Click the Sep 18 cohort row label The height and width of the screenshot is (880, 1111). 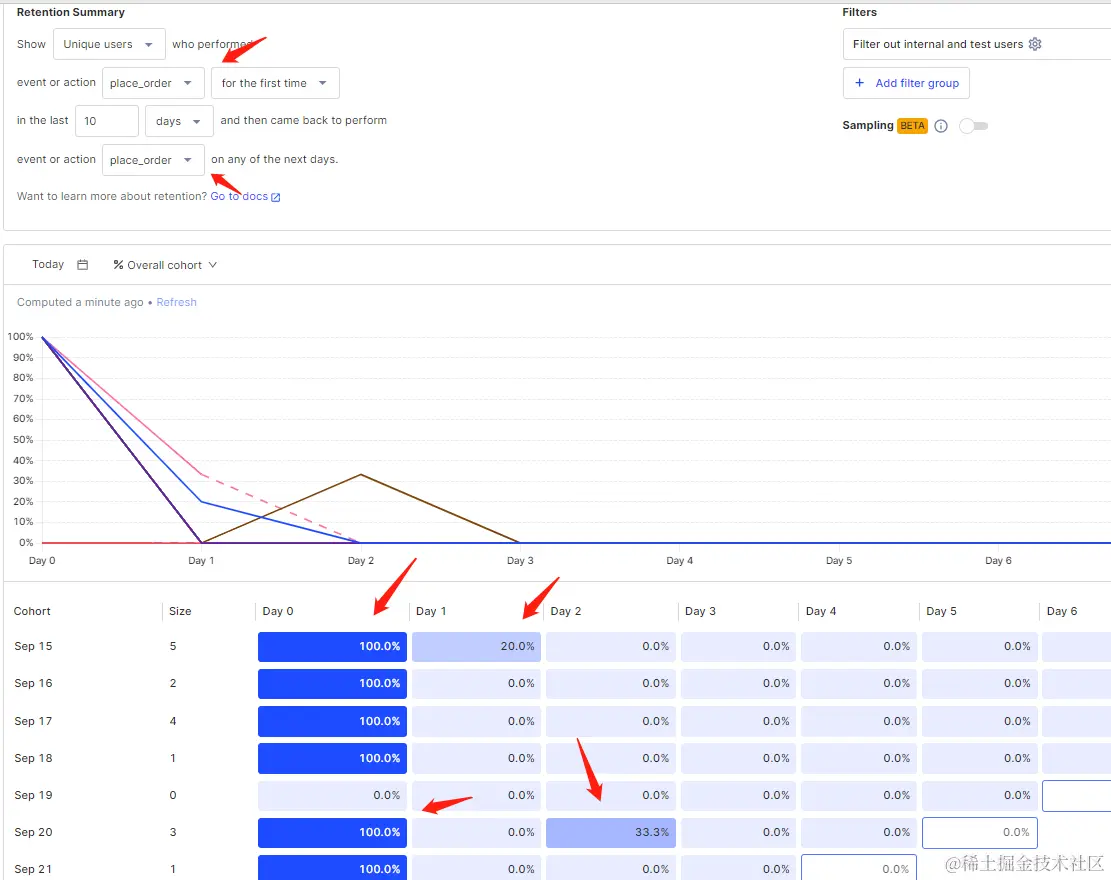(33, 758)
